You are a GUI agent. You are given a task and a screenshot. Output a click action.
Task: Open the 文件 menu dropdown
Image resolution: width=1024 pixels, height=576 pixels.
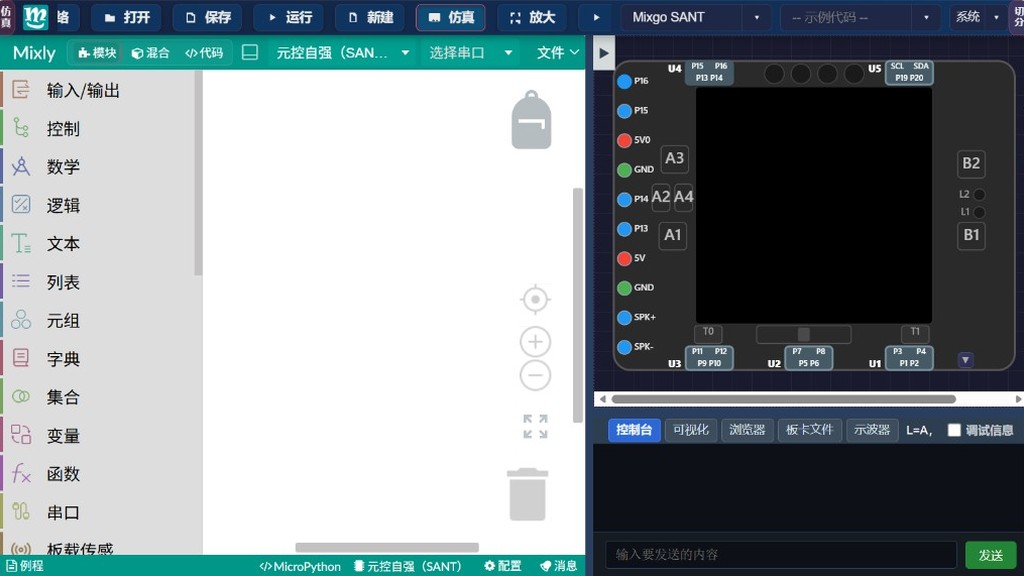pyautogui.click(x=557, y=53)
